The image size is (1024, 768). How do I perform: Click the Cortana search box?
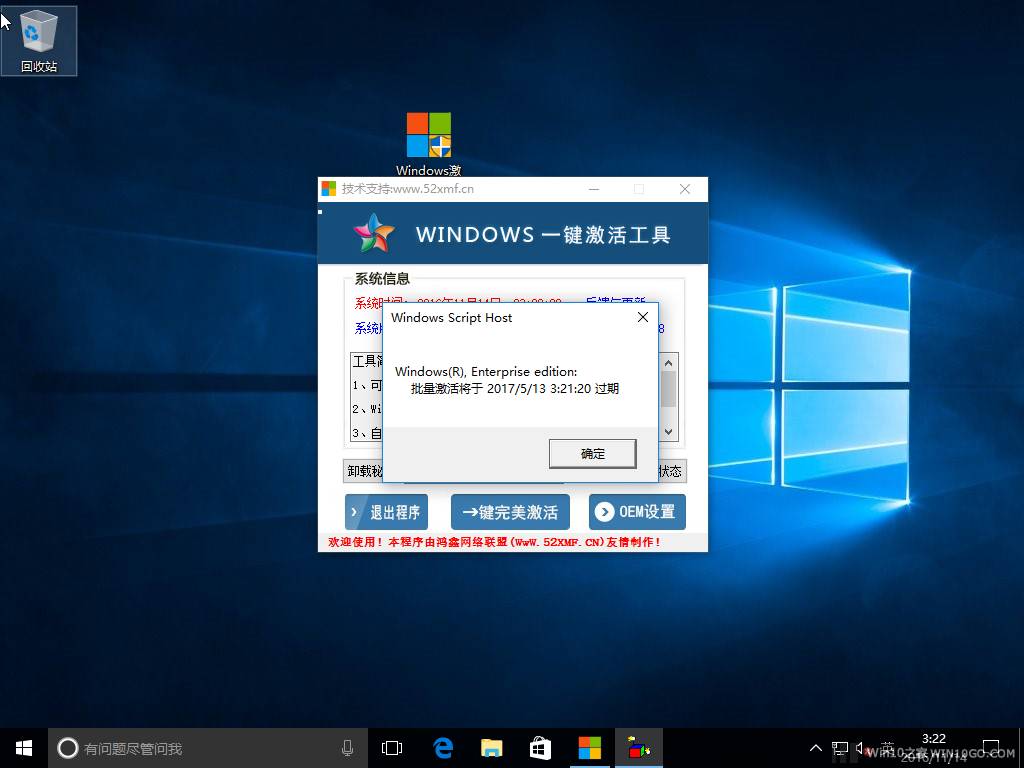coord(206,748)
